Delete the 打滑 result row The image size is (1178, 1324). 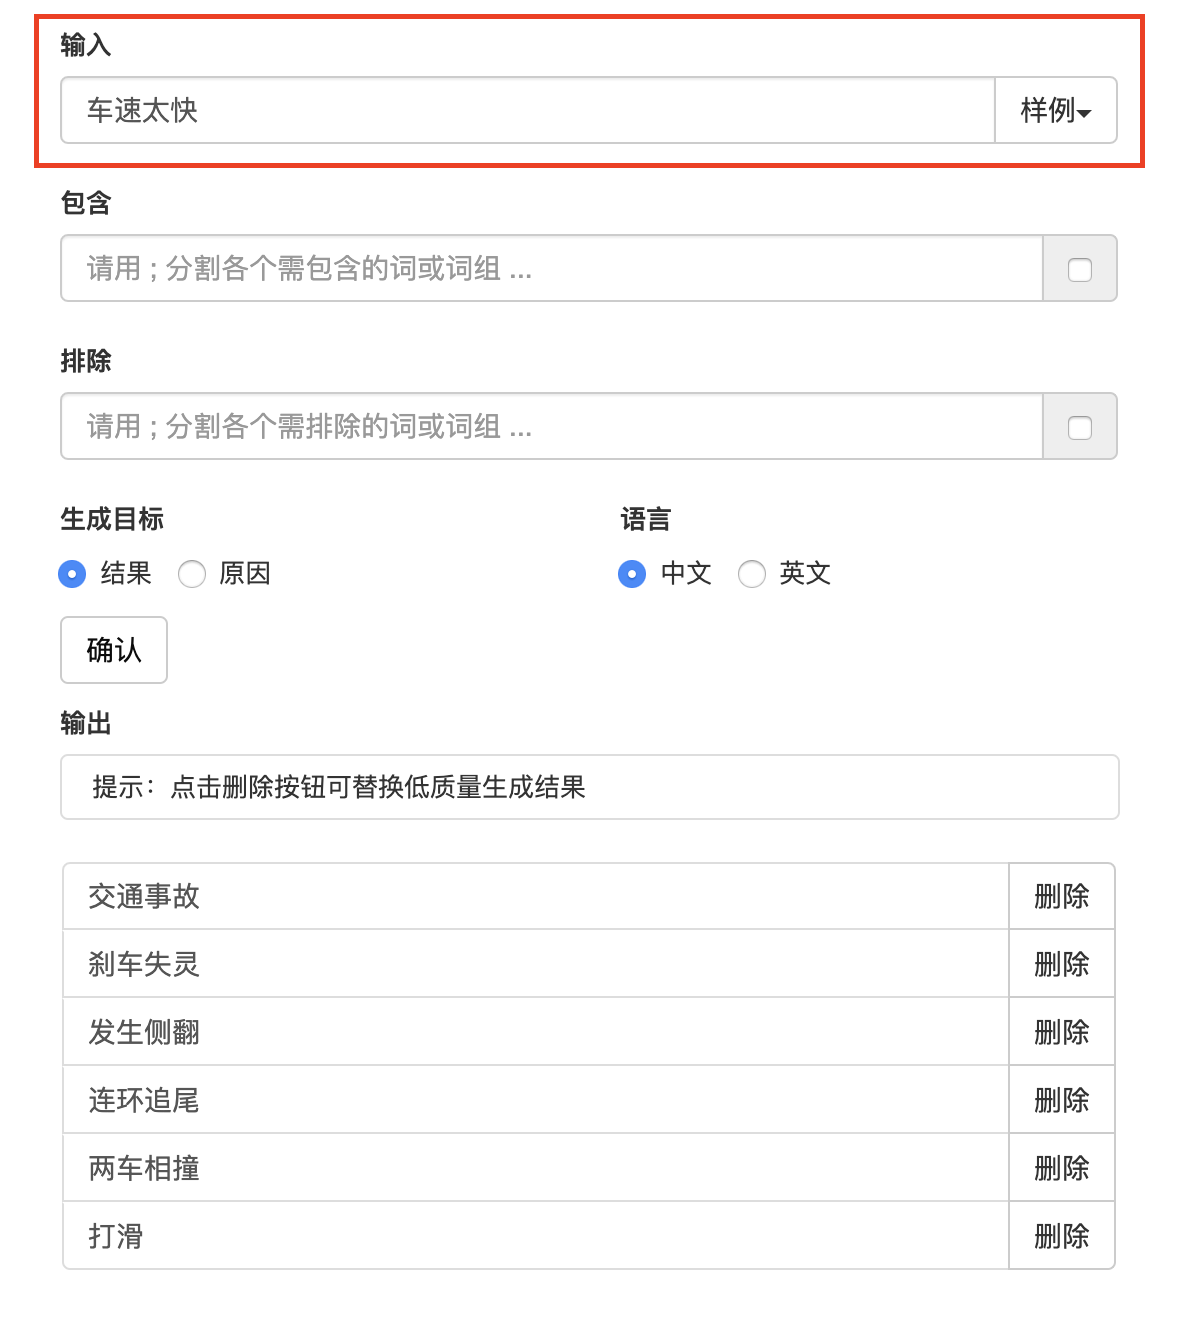(1062, 1236)
